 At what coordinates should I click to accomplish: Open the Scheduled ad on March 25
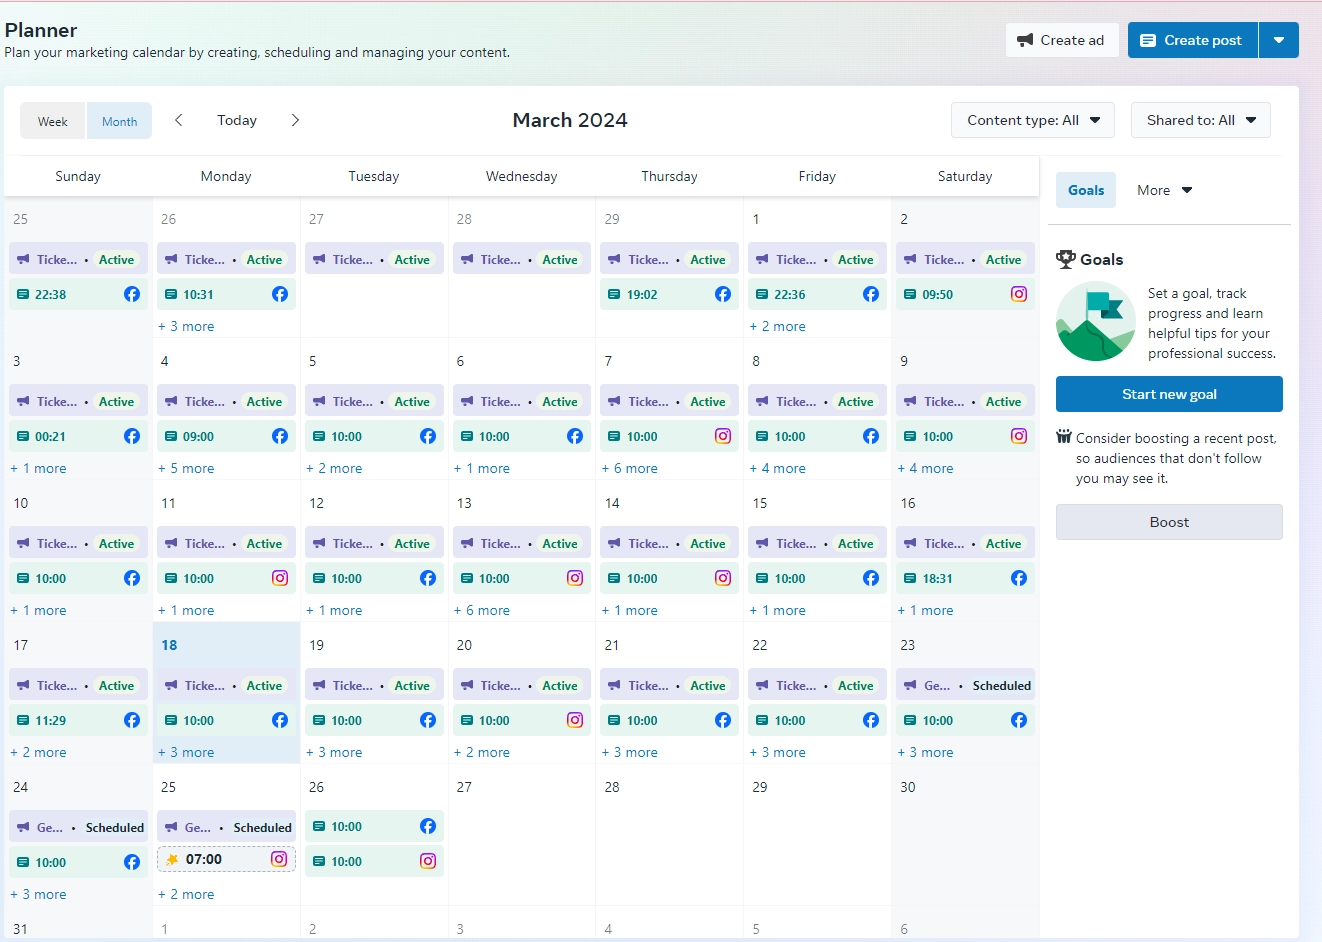pos(226,827)
